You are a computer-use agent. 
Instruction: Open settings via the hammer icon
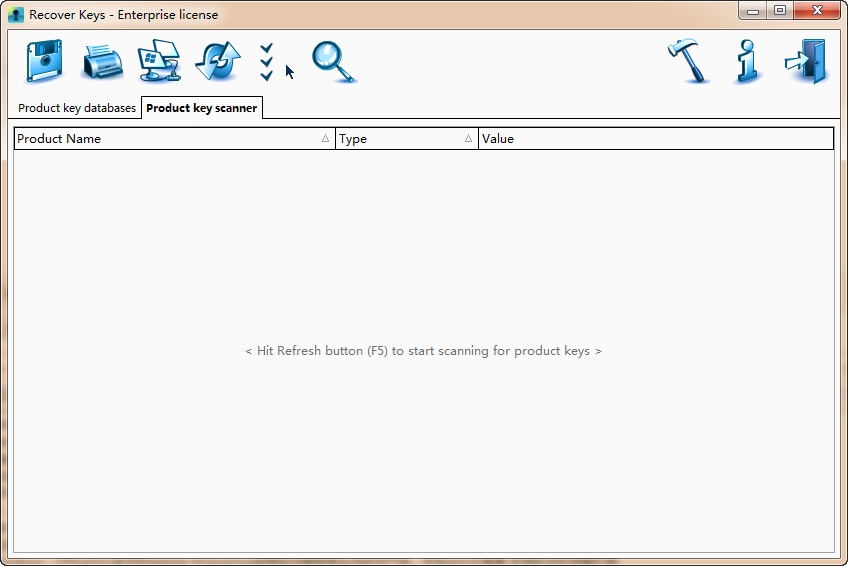(688, 61)
